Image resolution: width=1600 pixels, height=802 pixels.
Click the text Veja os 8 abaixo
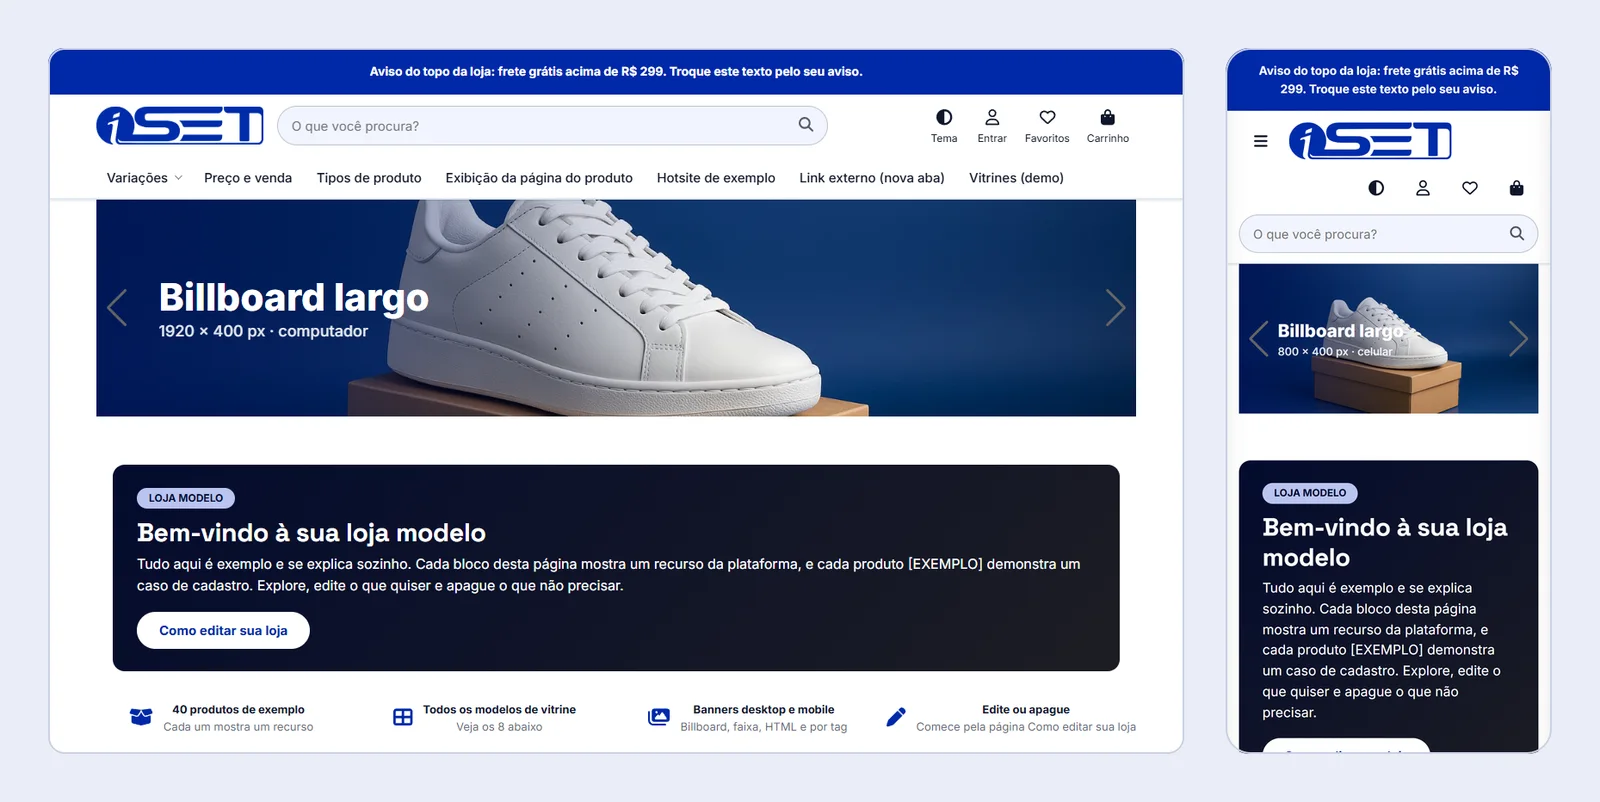[499, 727]
